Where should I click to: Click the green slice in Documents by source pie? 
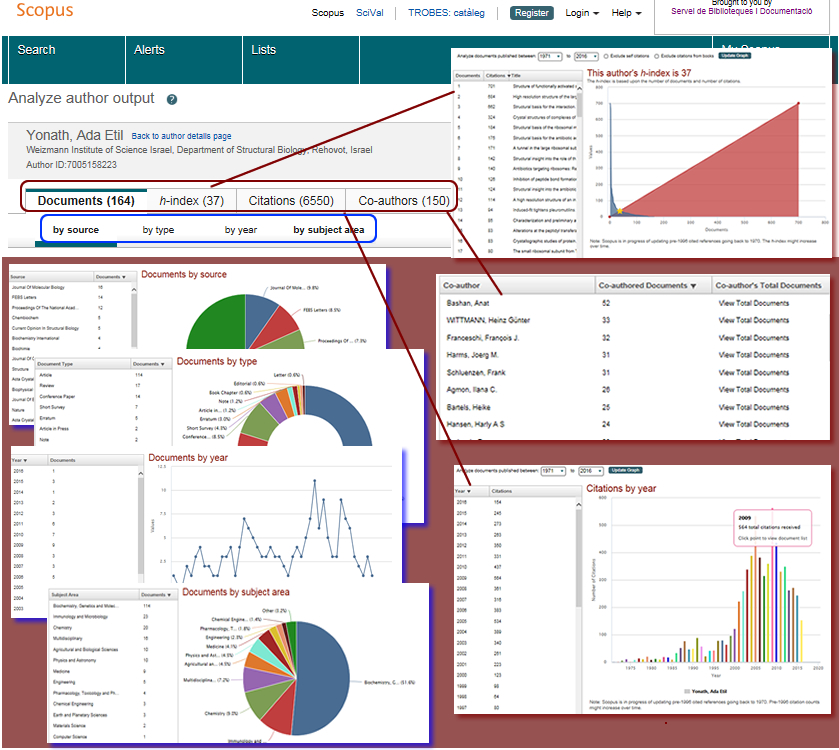pyautogui.click(x=219, y=324)
